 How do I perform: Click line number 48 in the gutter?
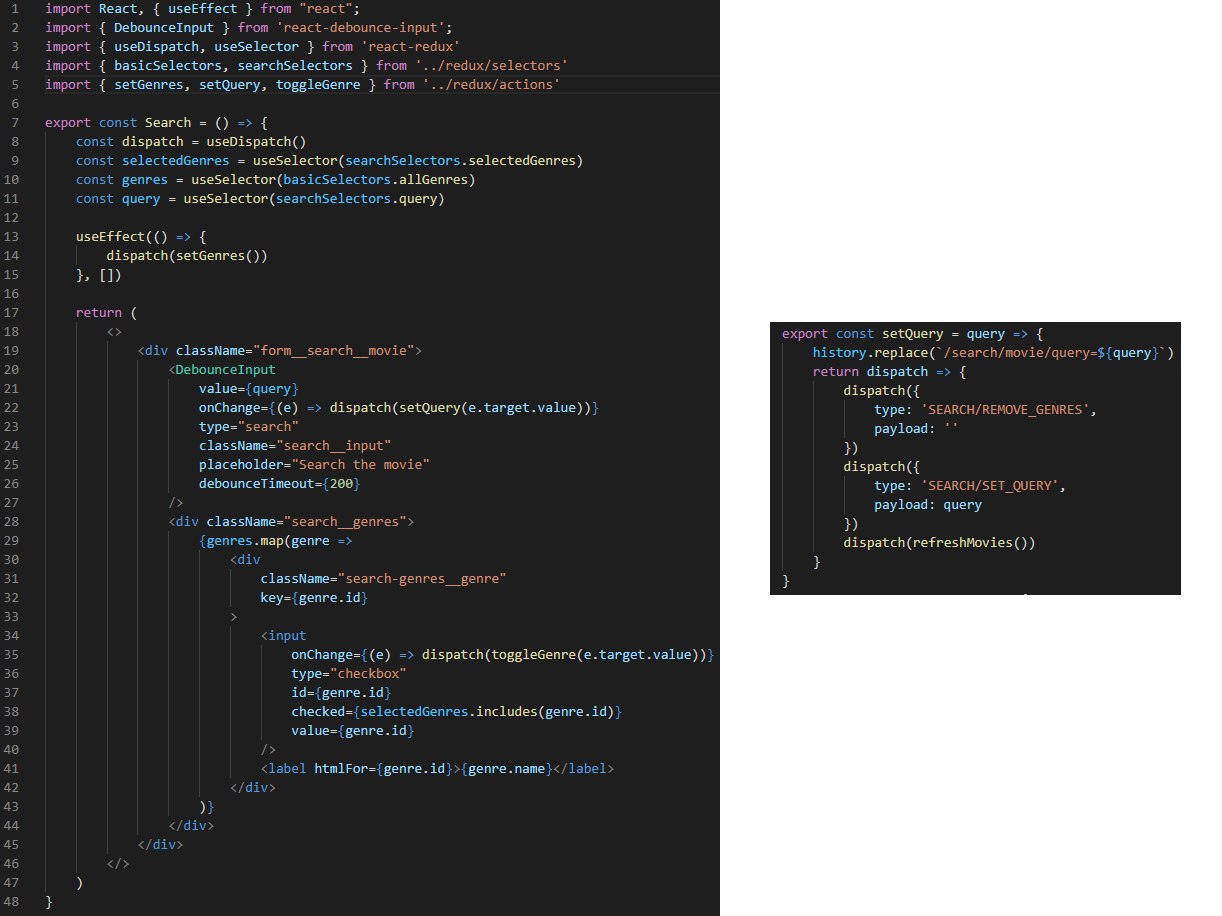(x=11, y=901)
